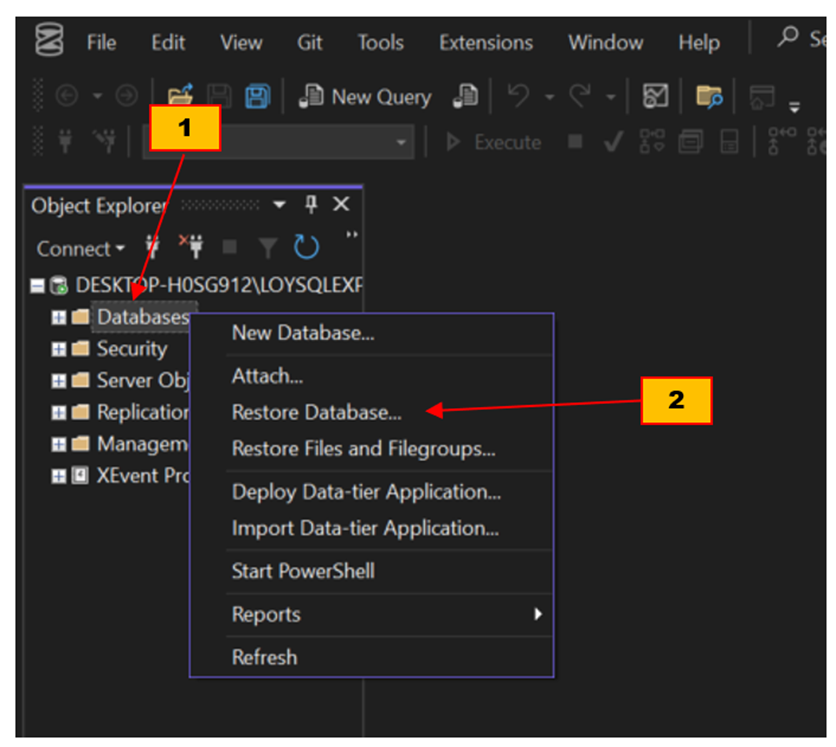The image size is (836, 747).
Task: Select Restore Database from the context menu
Action: (x=318, y=412)
